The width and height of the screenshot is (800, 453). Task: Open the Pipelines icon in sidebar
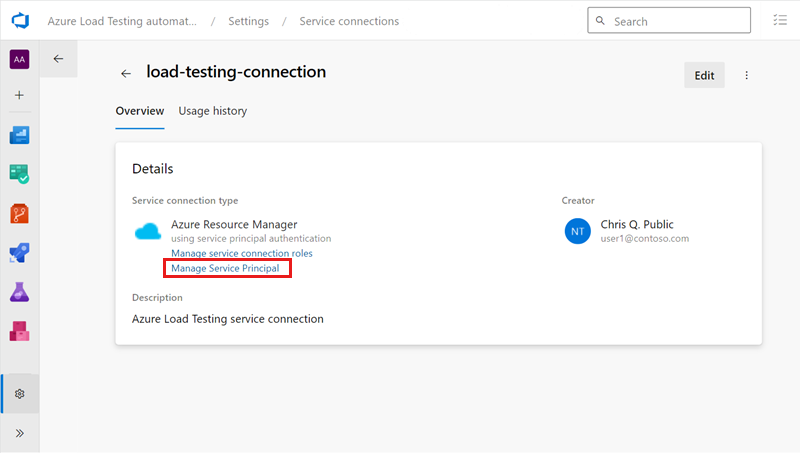point(19,253)
